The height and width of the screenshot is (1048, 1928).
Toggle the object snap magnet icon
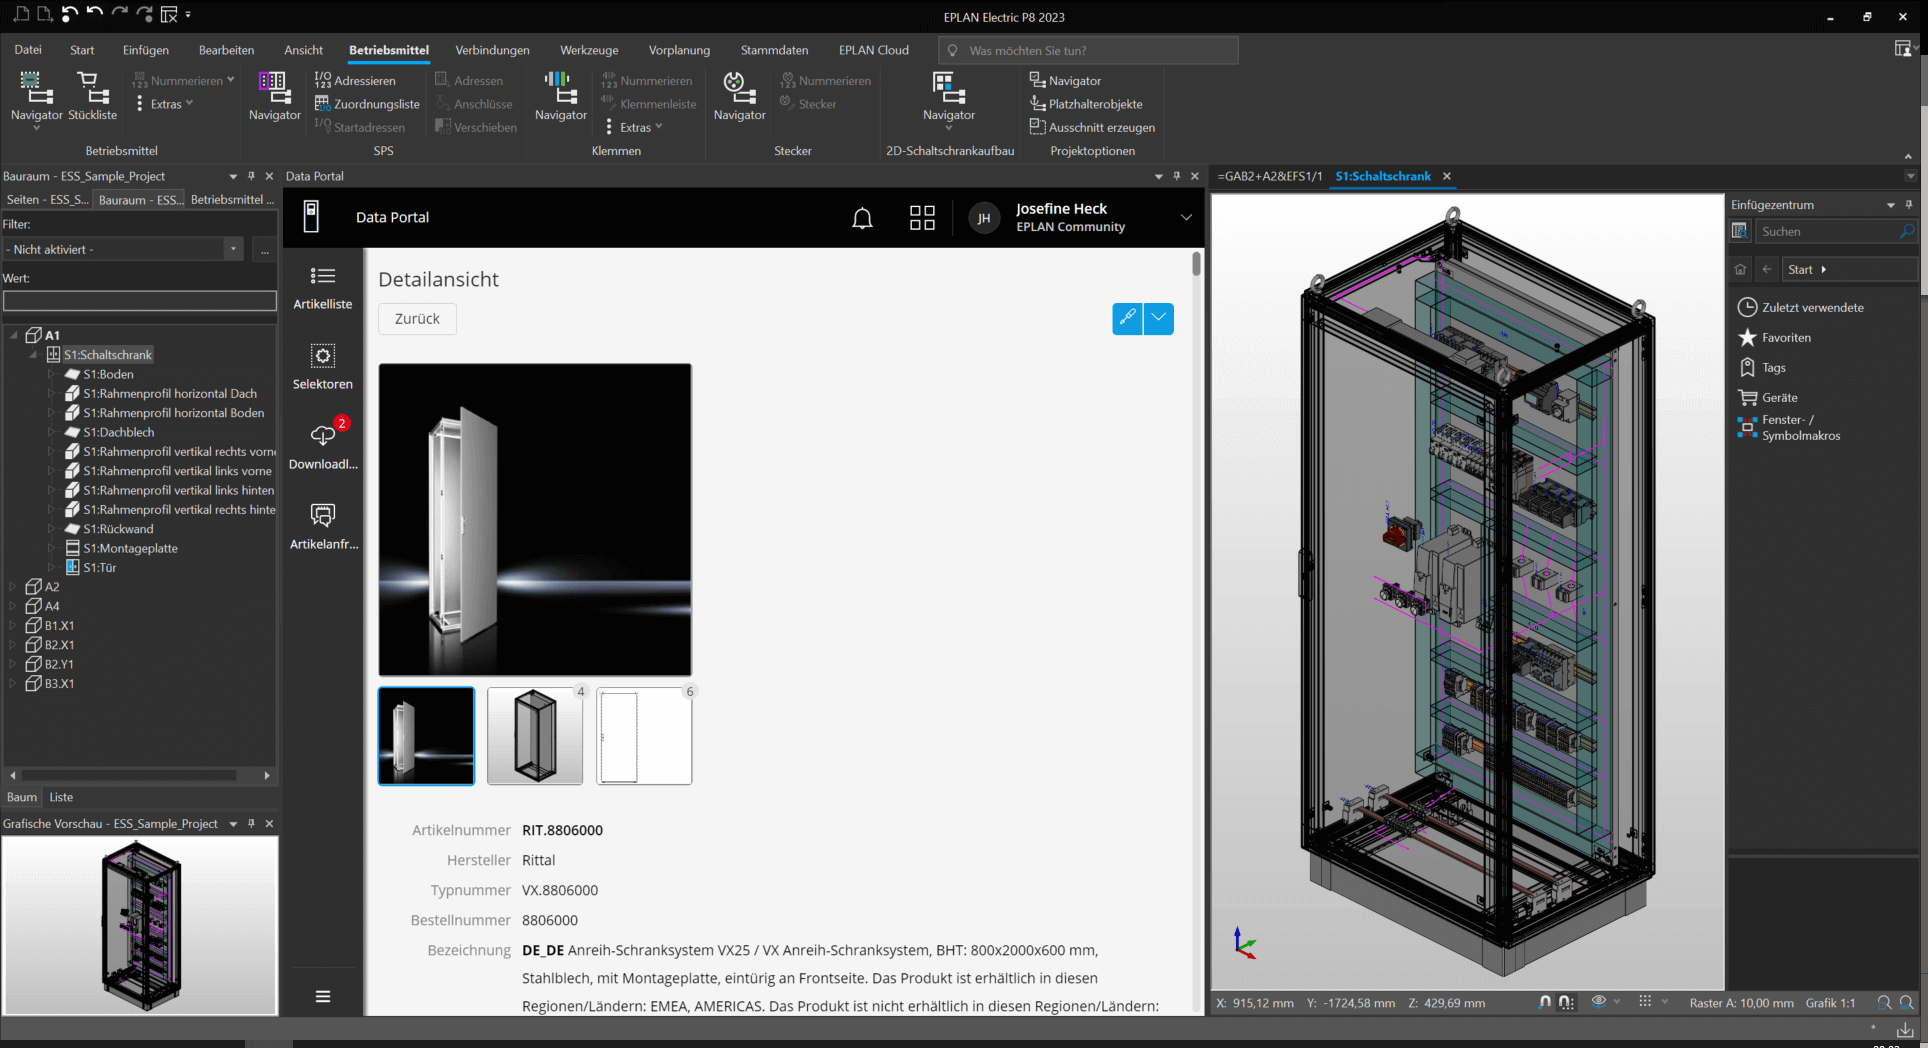(1545, 1002)
